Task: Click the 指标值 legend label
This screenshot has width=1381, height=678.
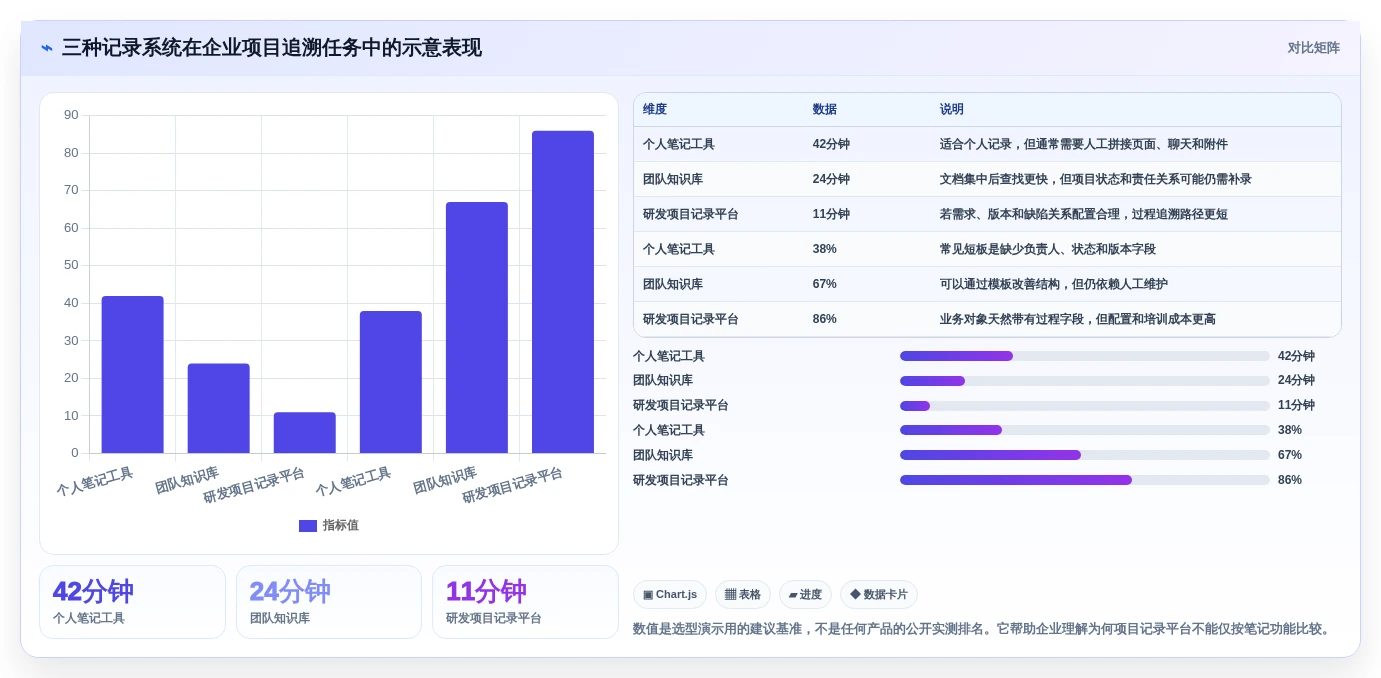Action: (x=340, y=526)
